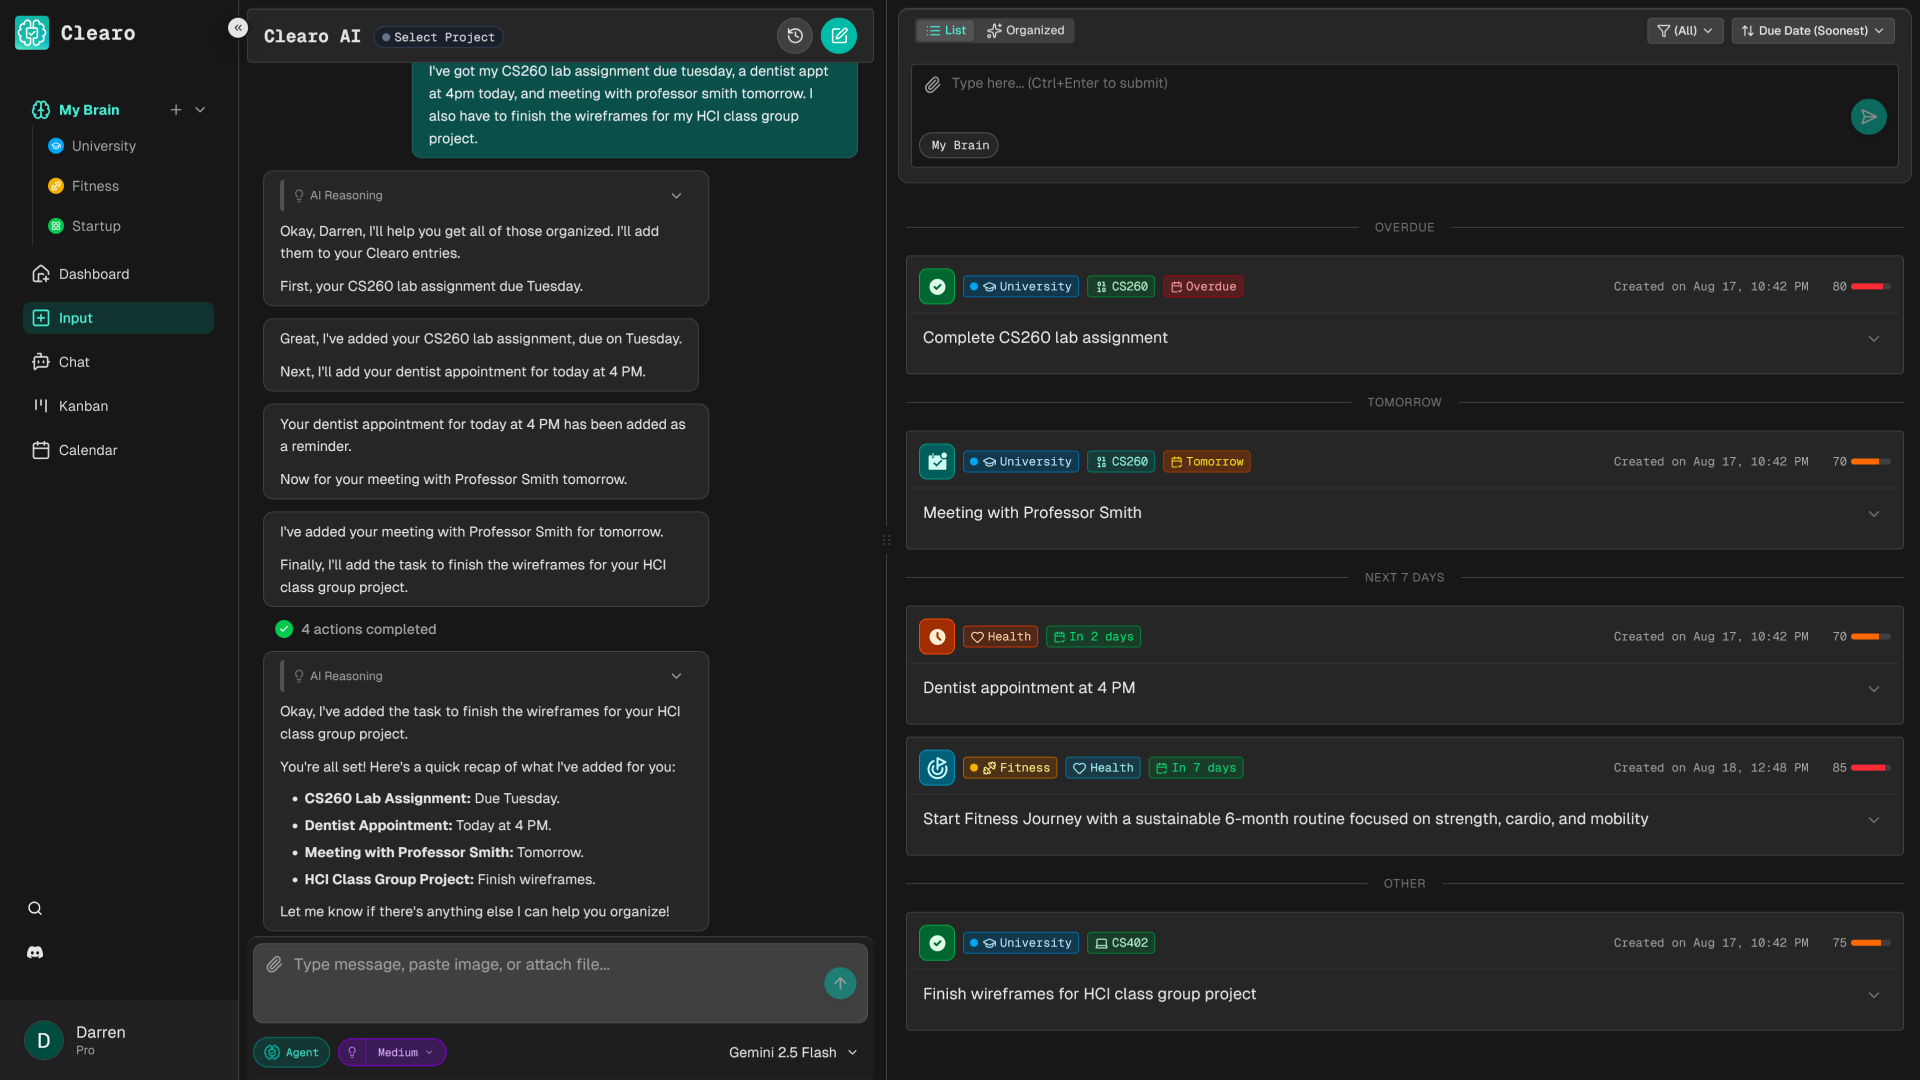Click the priority 85 bar on Fitness Journey
The height and width of the screenshot is (1080, 1920).
(x=1870, y=768)
